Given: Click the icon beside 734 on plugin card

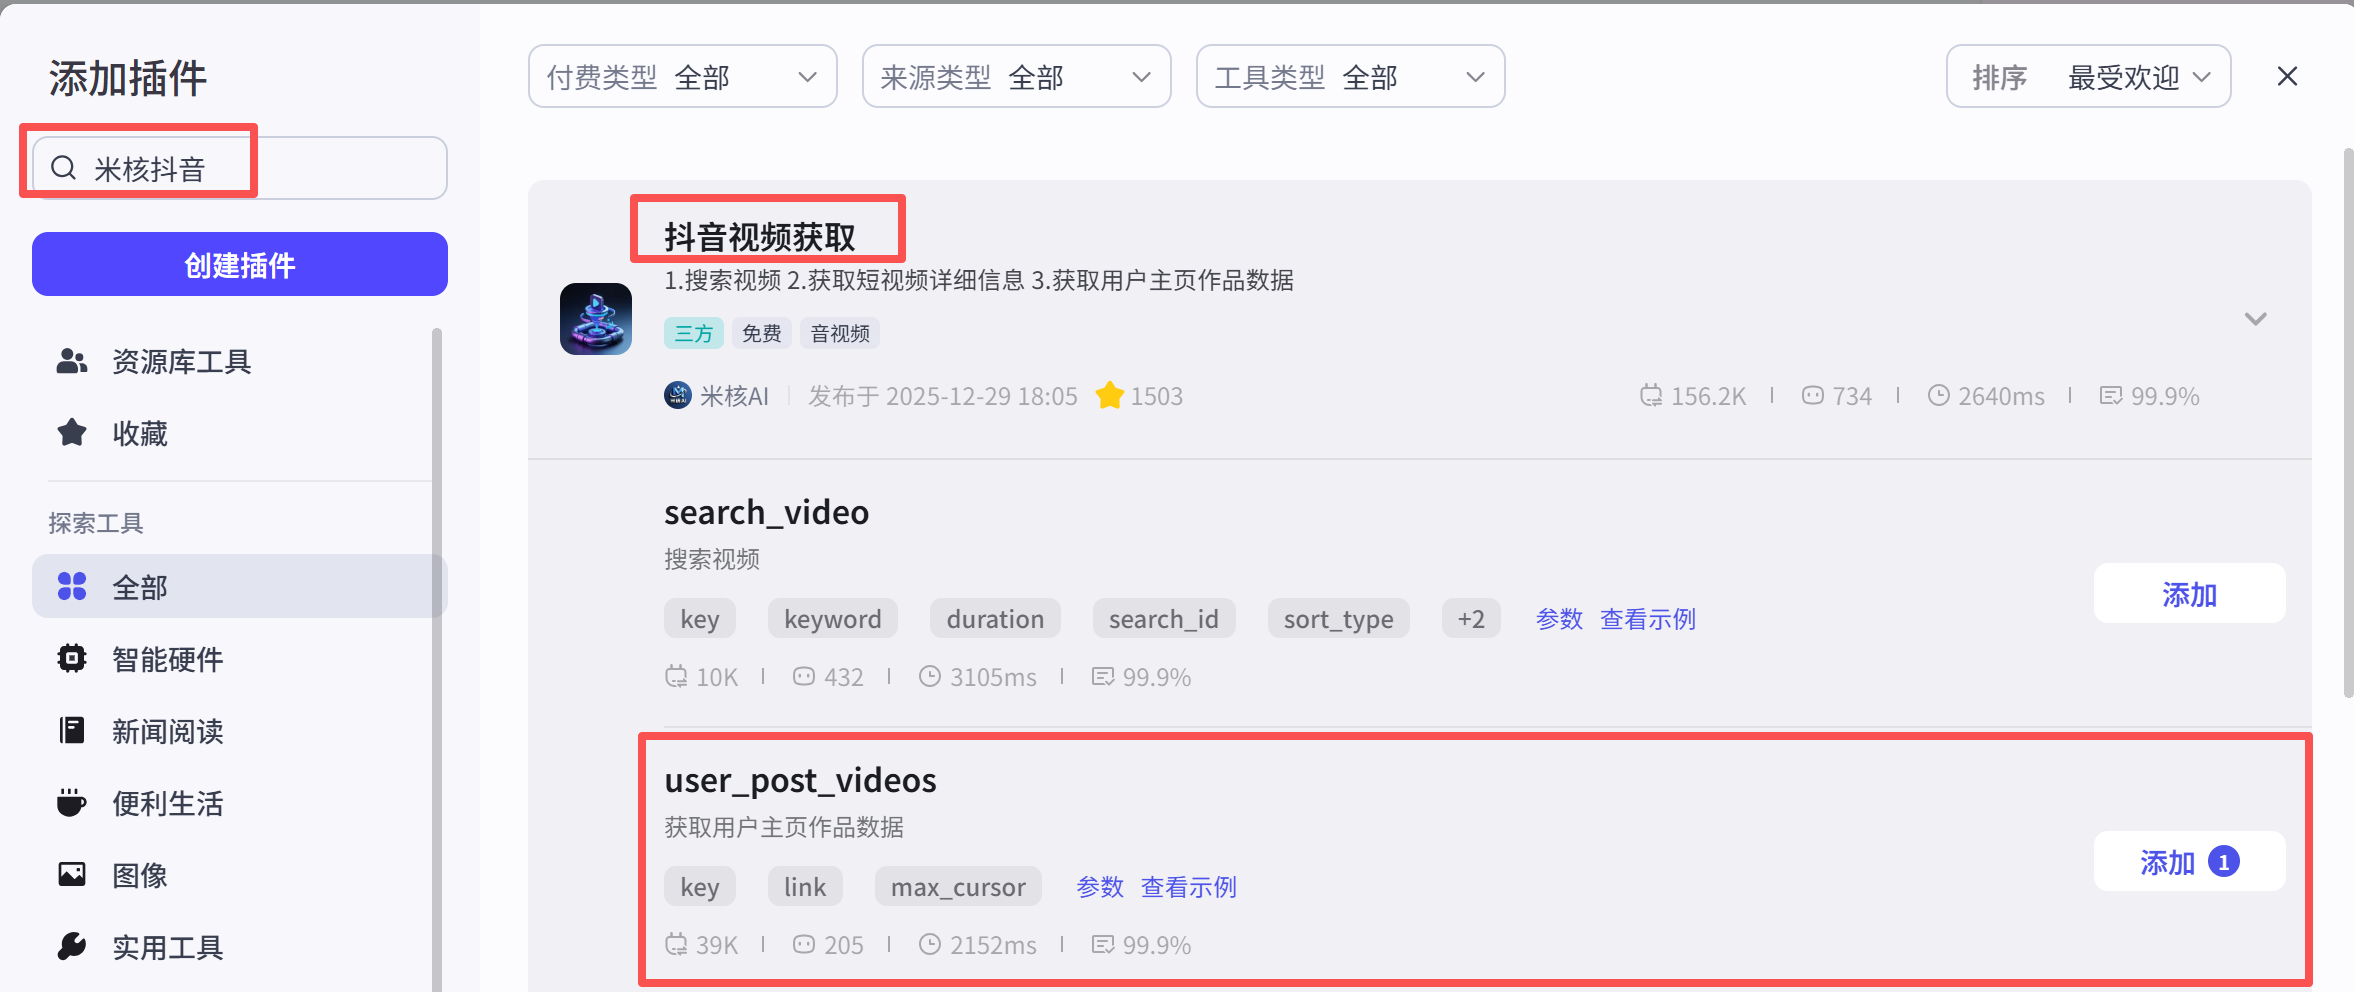Looking at the screenshot, I should (x=1812, y=395).
